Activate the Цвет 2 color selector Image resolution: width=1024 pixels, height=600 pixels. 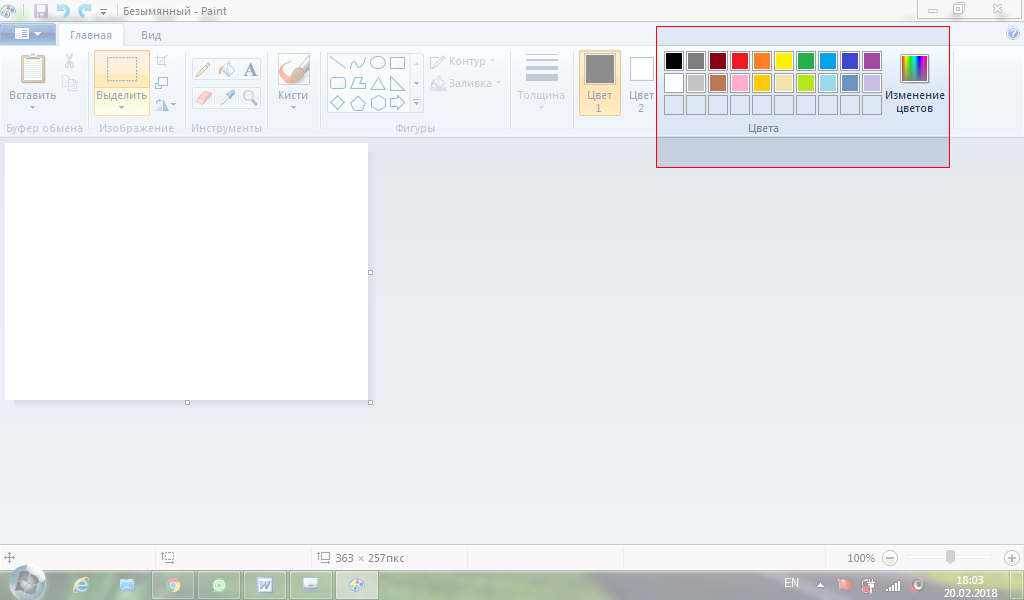pyautogui.click(x=641, y=82)
